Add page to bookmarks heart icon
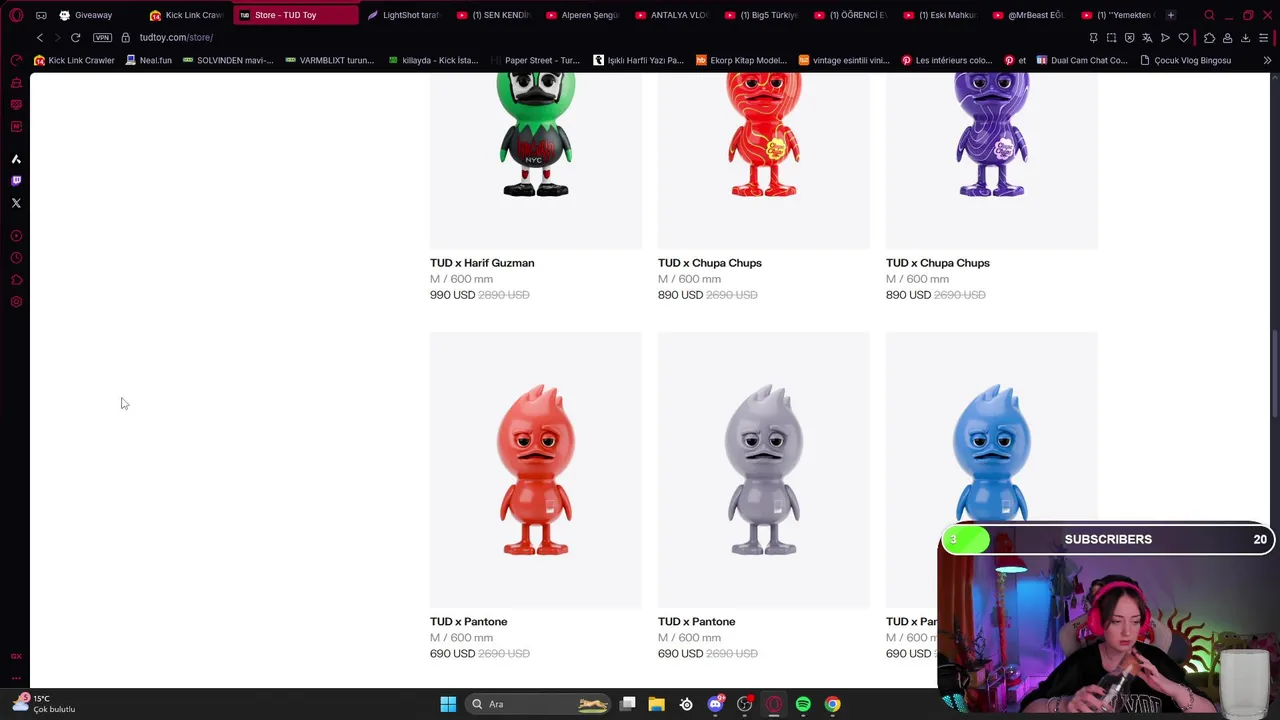 1183,38
